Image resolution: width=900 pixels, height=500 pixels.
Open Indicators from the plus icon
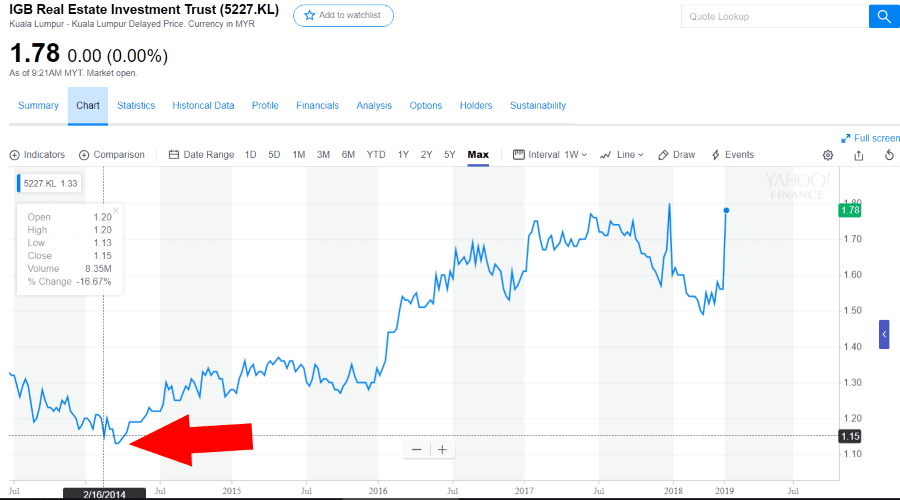(37, 155)
